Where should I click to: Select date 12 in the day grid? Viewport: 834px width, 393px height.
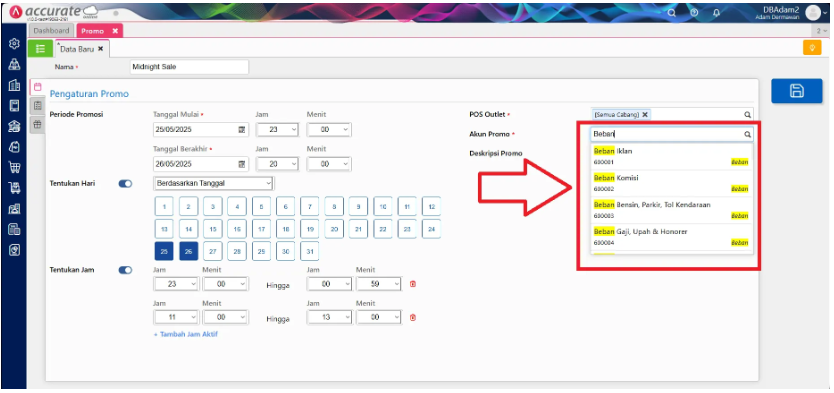(431, 206)
